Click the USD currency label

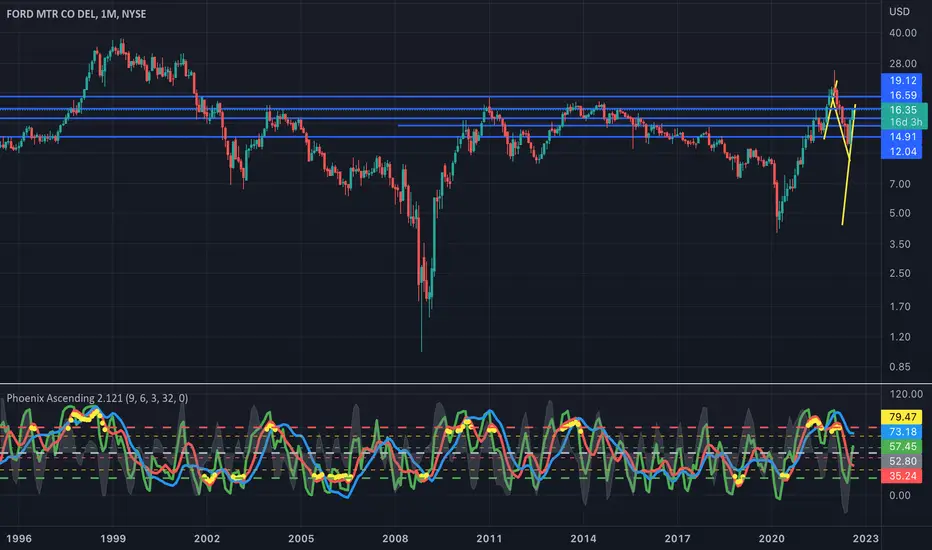899,11
